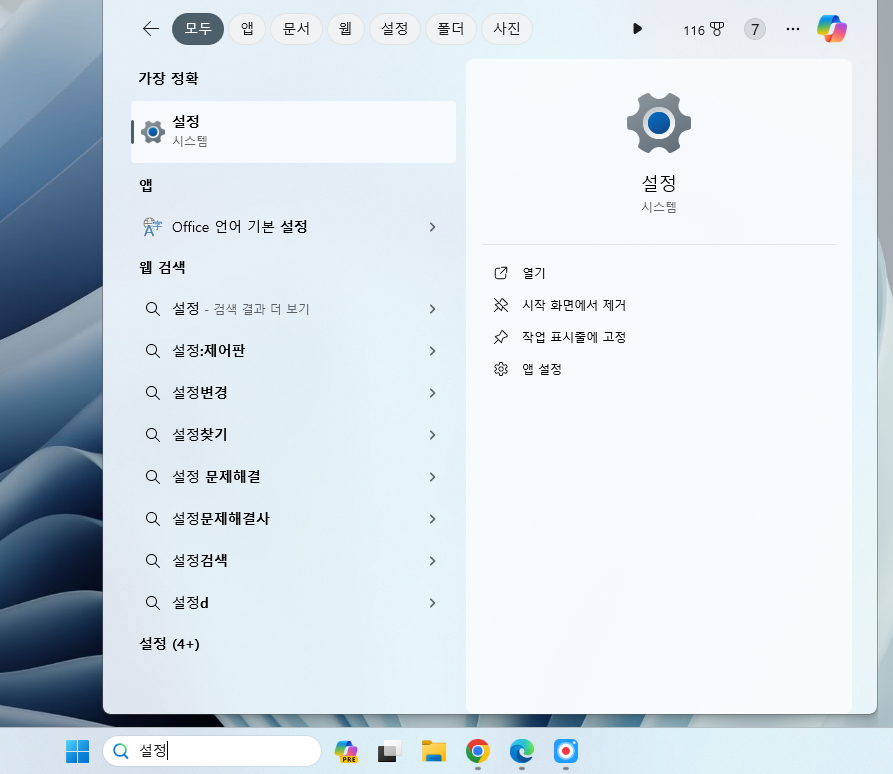Open the screen recorder app in the taskbar
The width and height of the screenshot is (893, 774).
[x=566, y=751]
